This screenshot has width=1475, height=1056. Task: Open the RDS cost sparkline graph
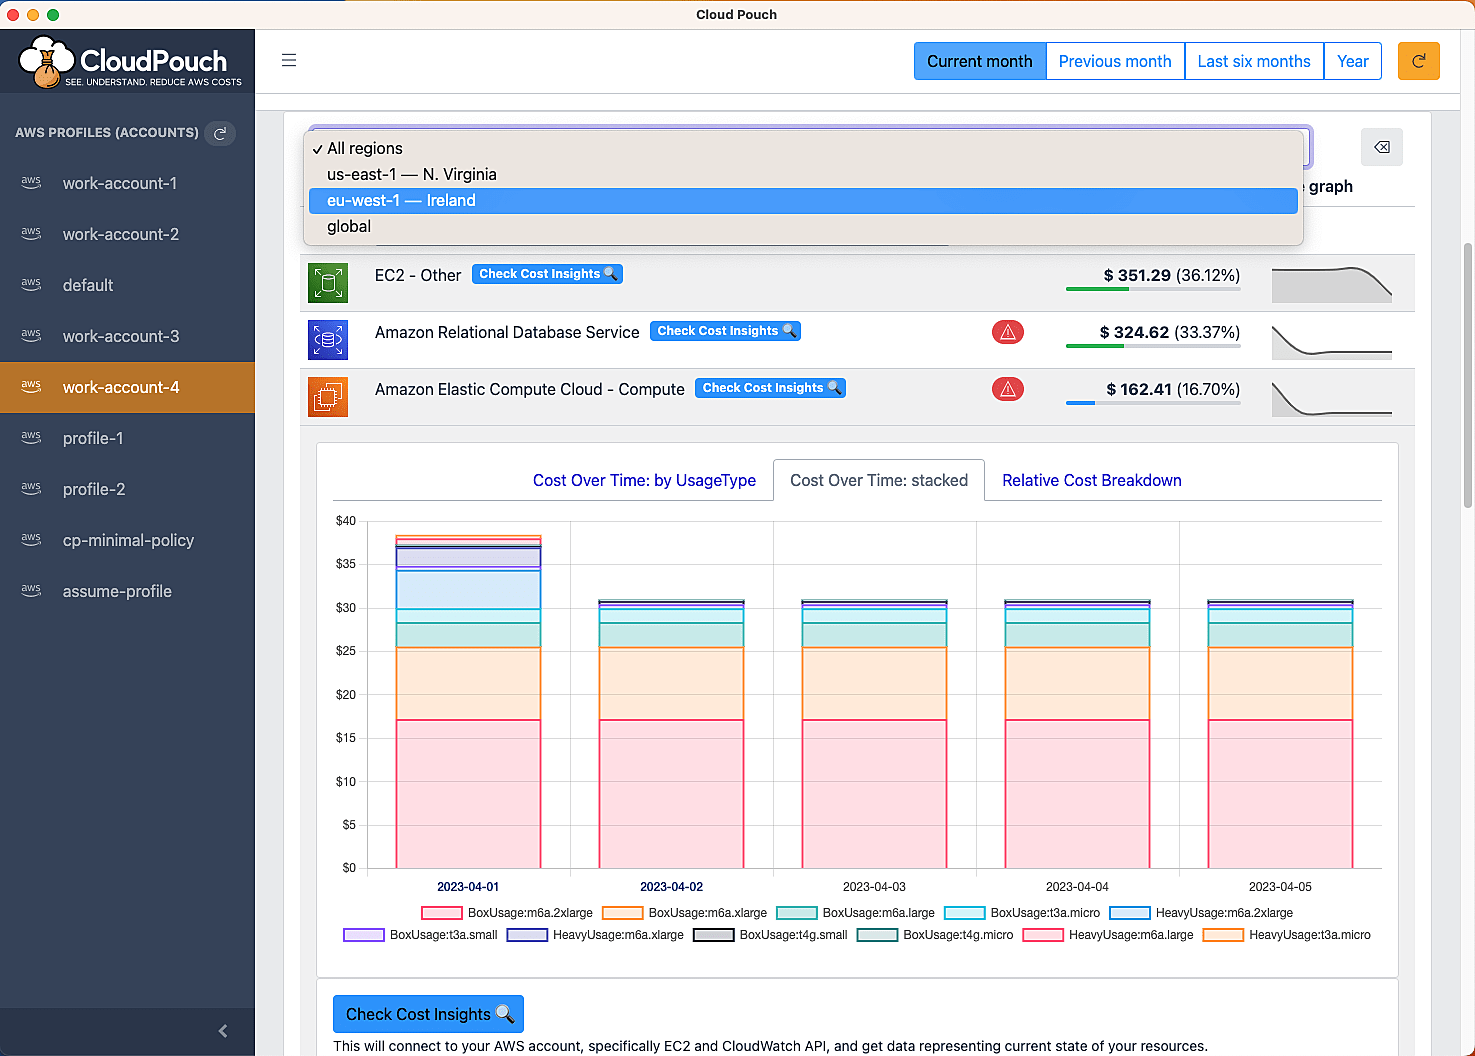coord(1331,341)
